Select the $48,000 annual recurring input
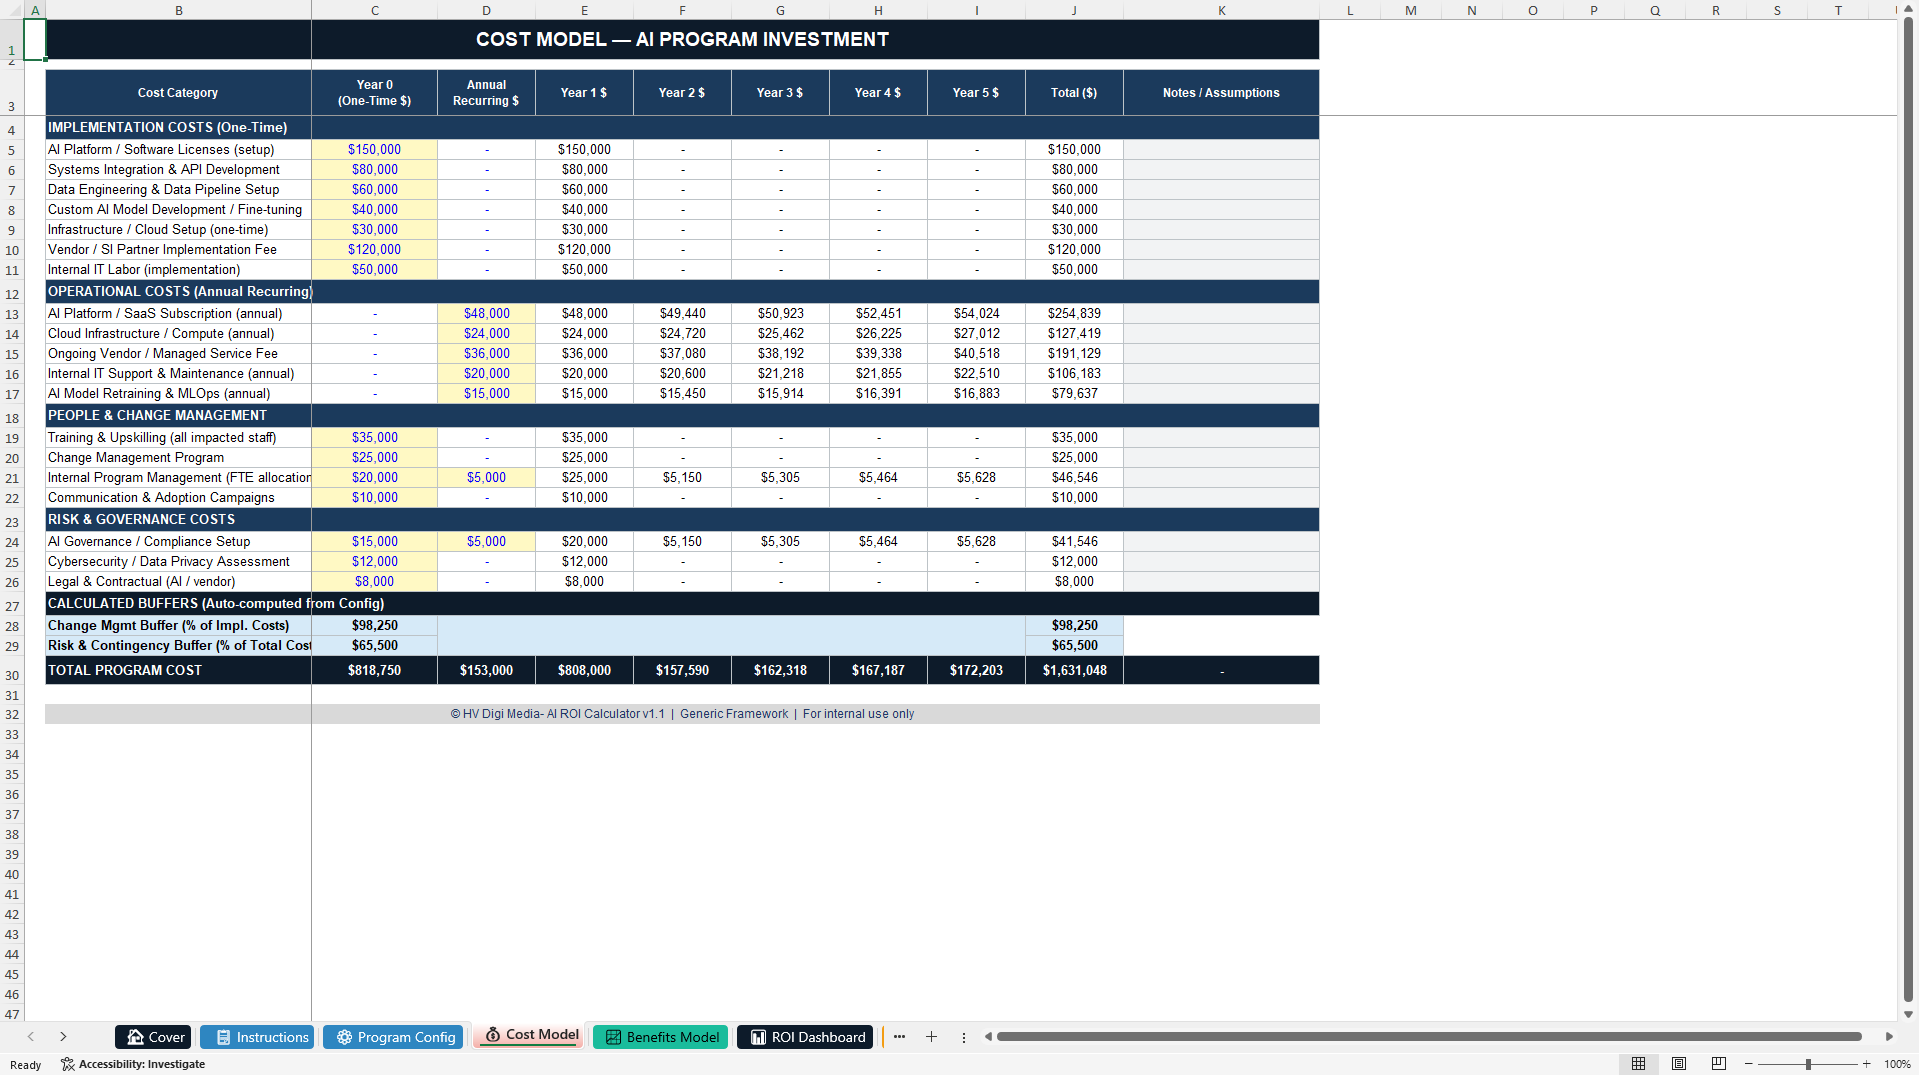Viewport: 1919px width, 1075px height. (x=486, y=314)
